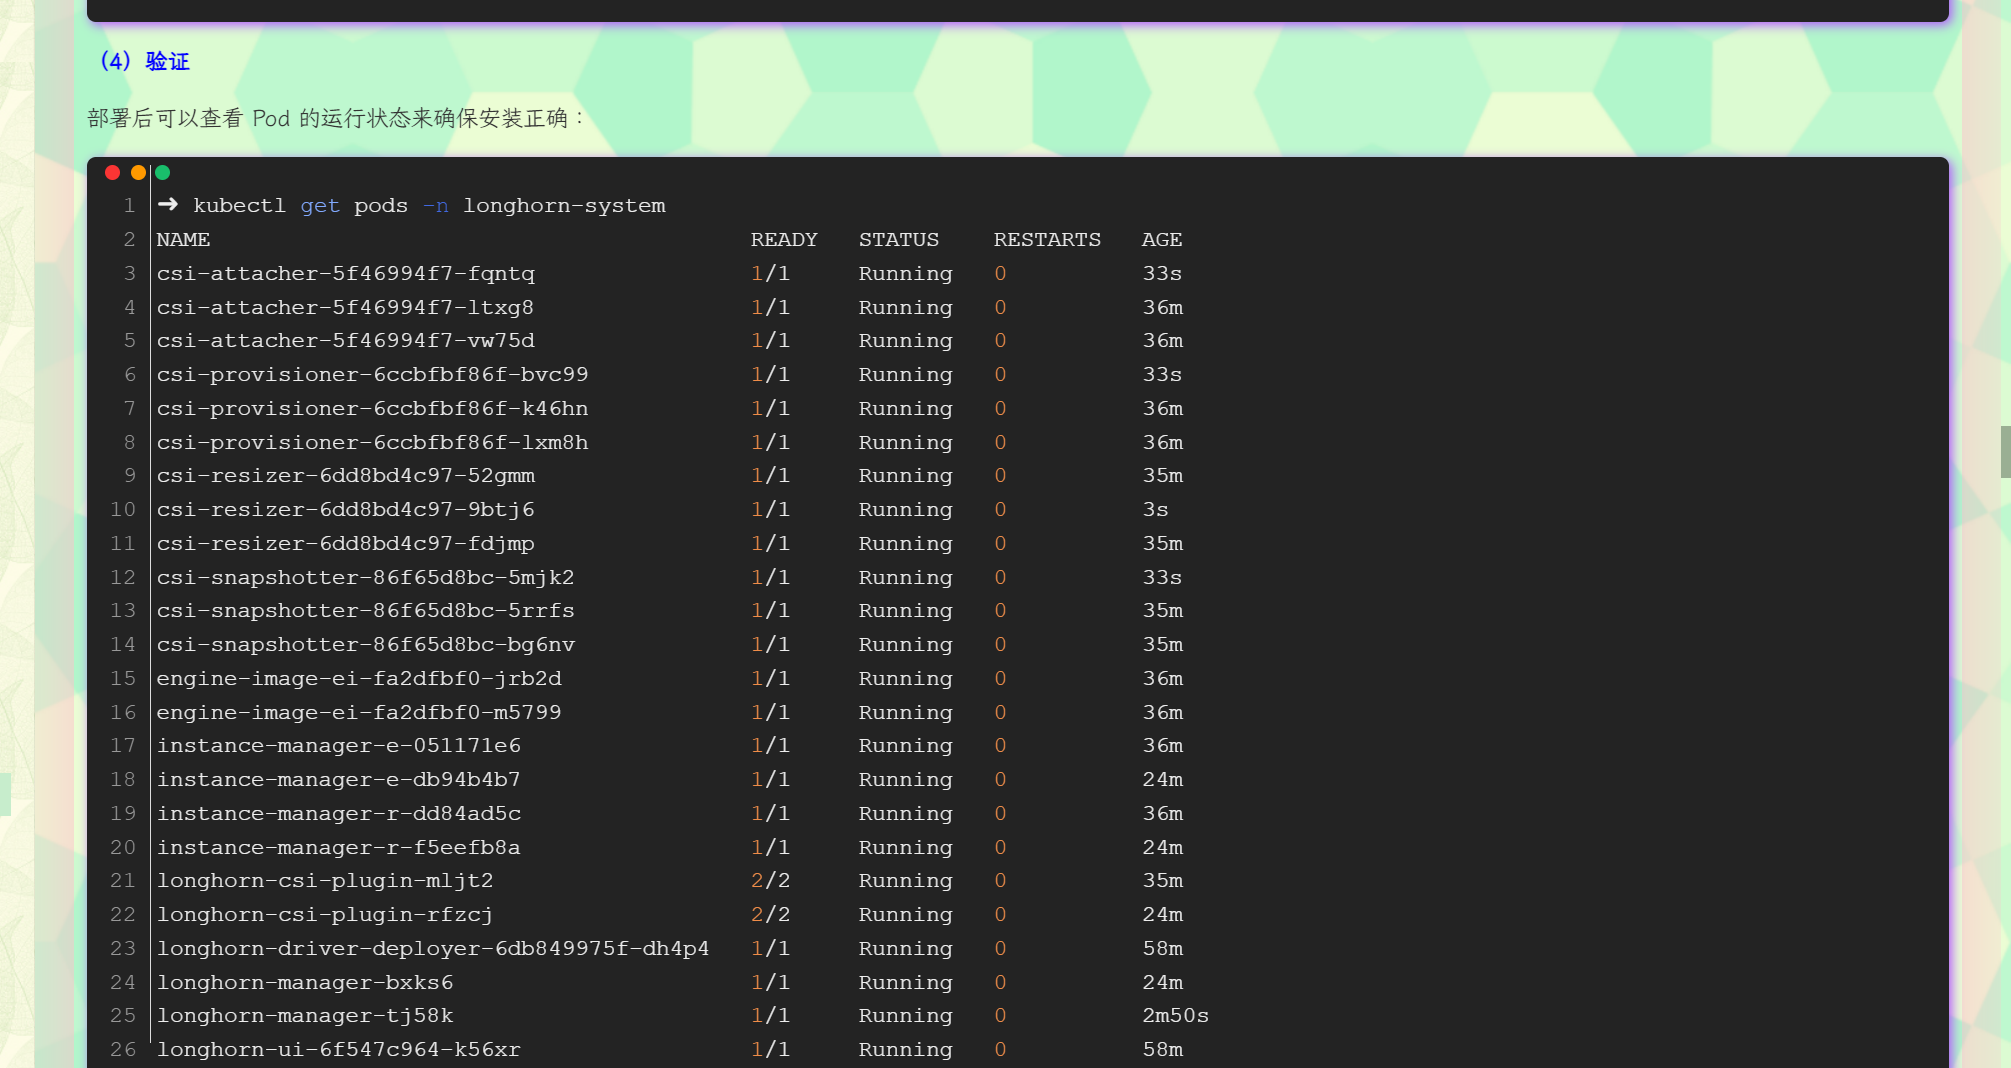Click the kubectl get pods command line
2011x1068 pixels.
411,206
